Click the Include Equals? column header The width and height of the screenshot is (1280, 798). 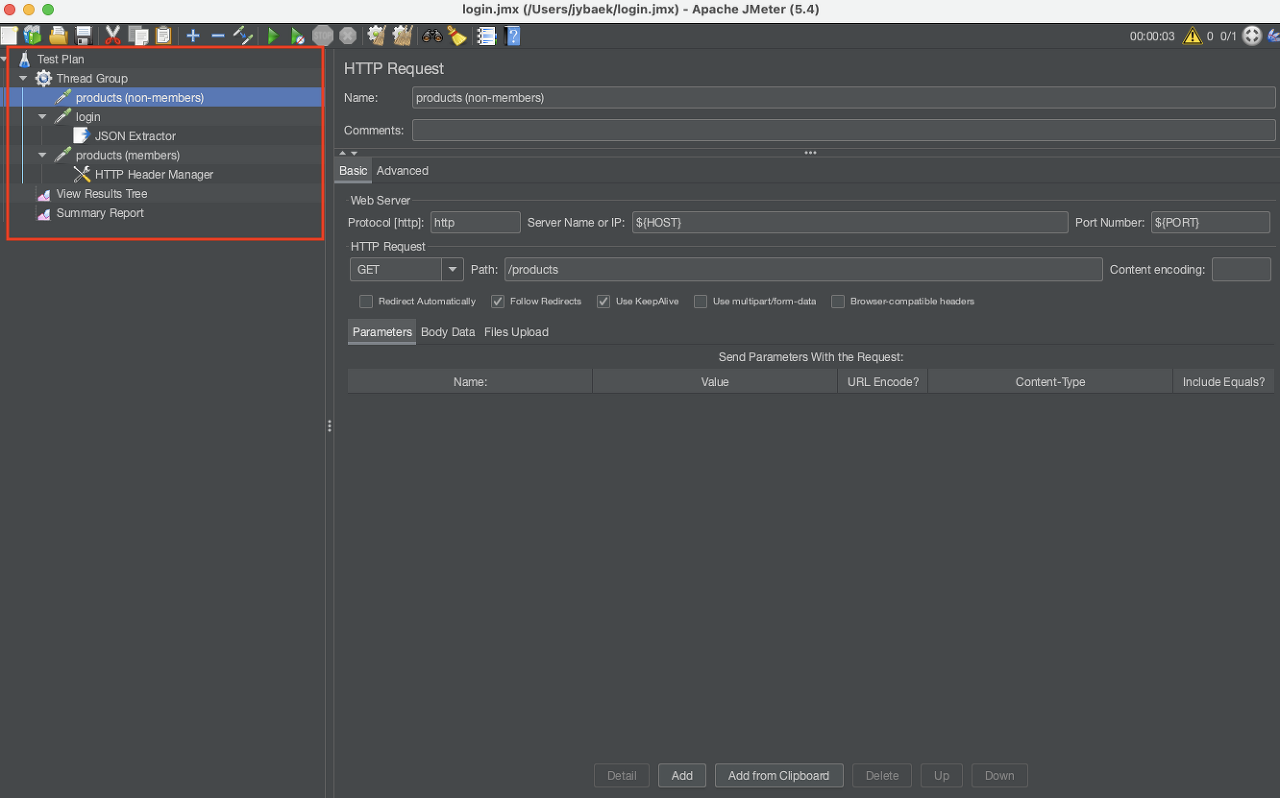tap(1224, 381)
